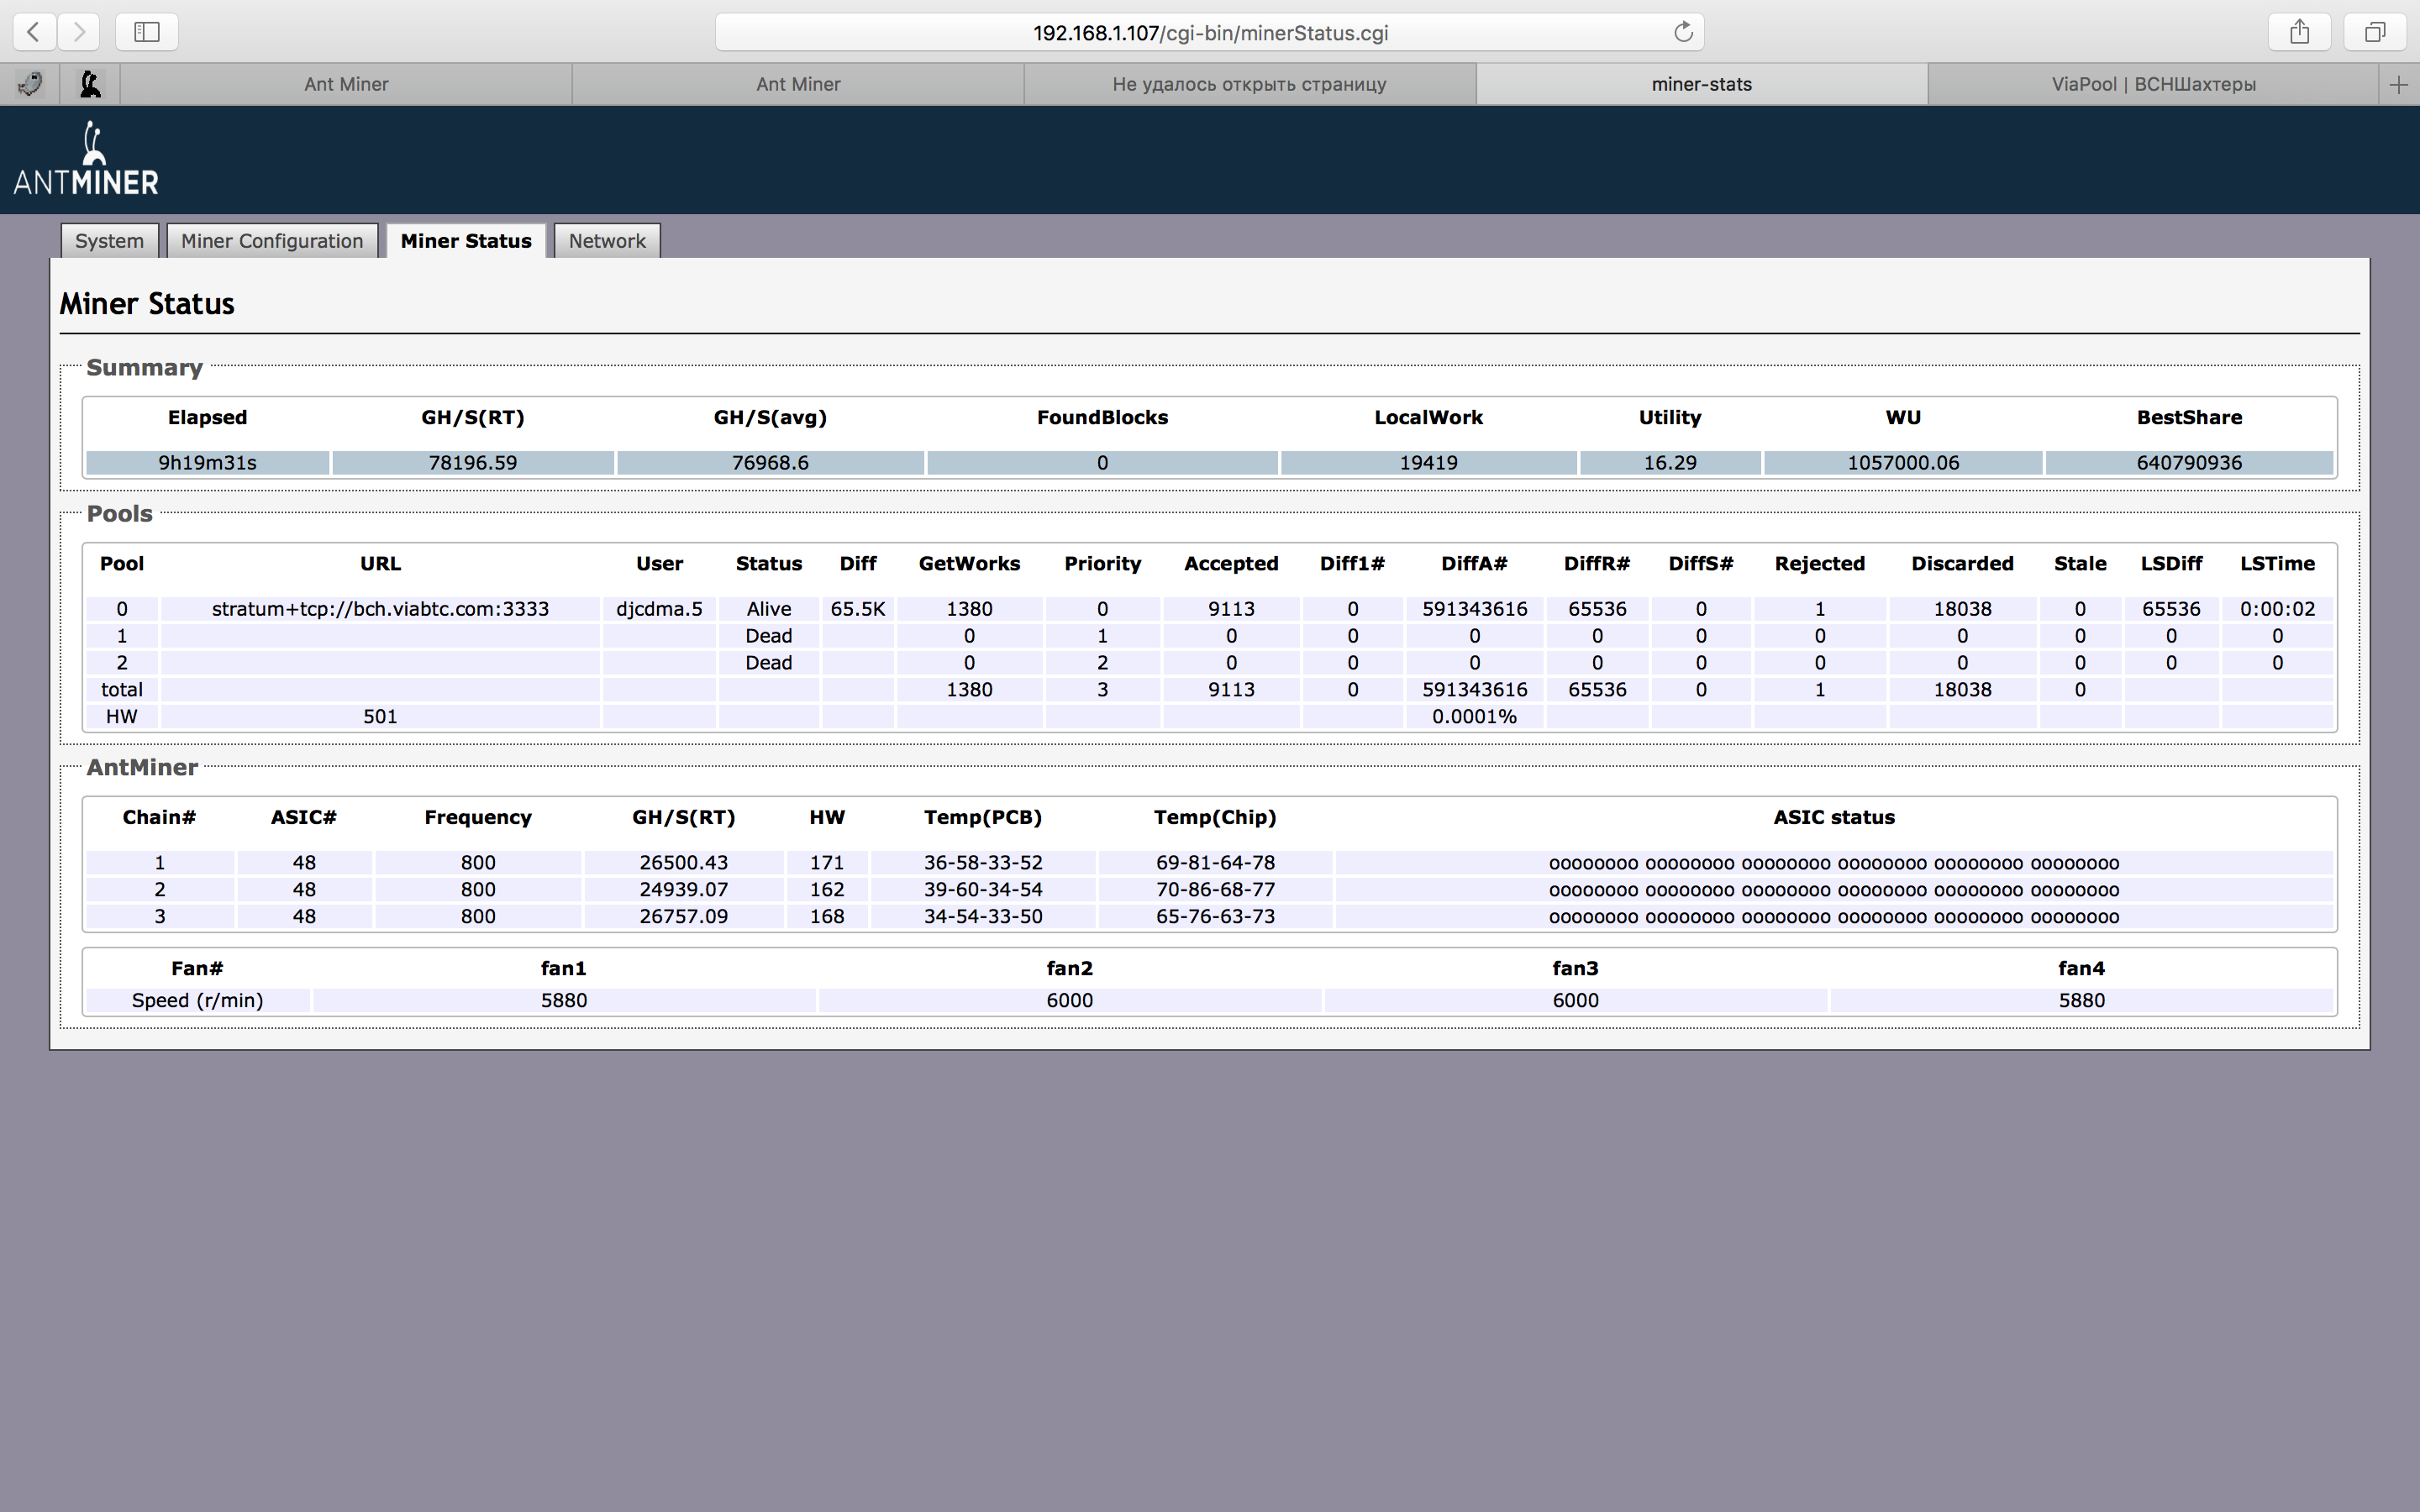This screenshot has height=1512, width=2420.
Task: Click chain 2 chip temp 70-86-68-77
Action: pyautogui.click(x=1215, y=890)
